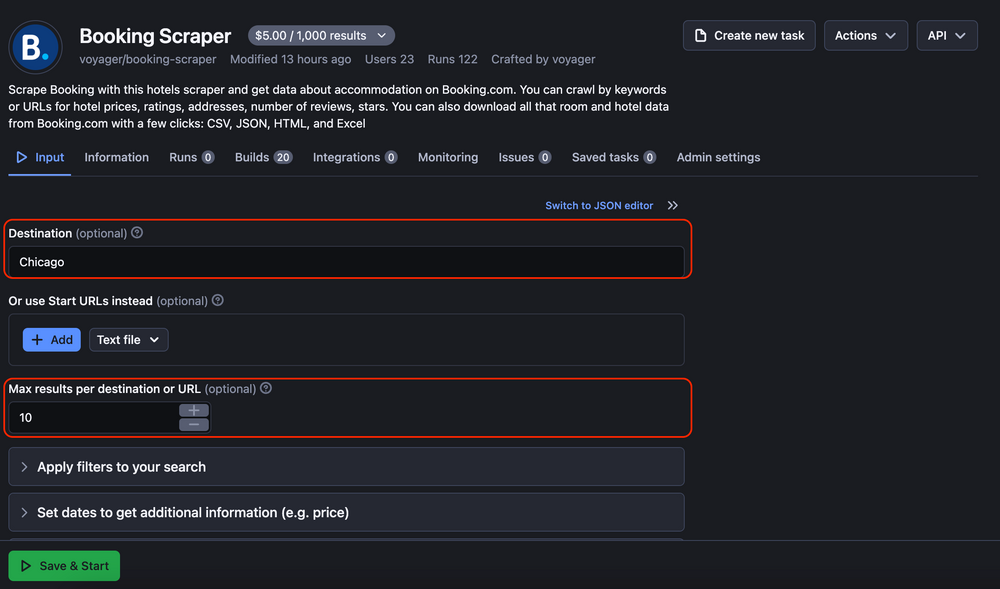Click the Destination input containing Chicago

point(346,262)
